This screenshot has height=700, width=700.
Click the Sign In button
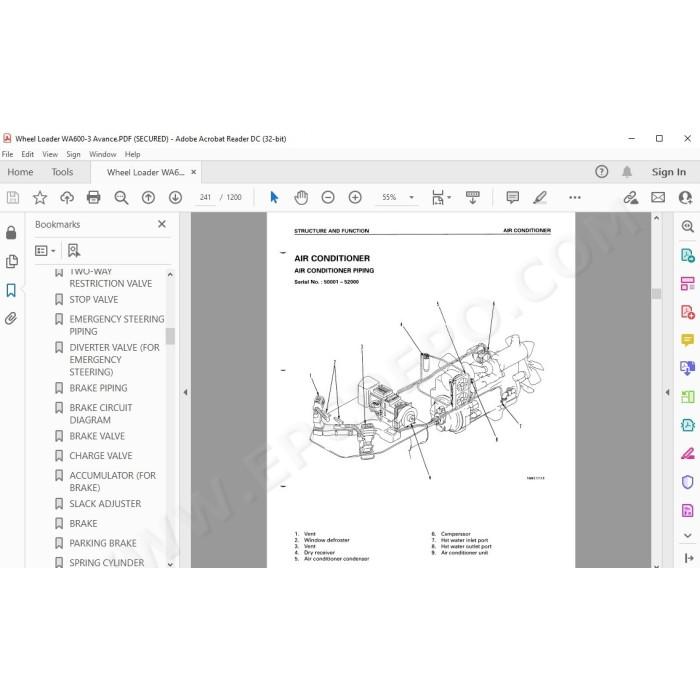[668, 172]
